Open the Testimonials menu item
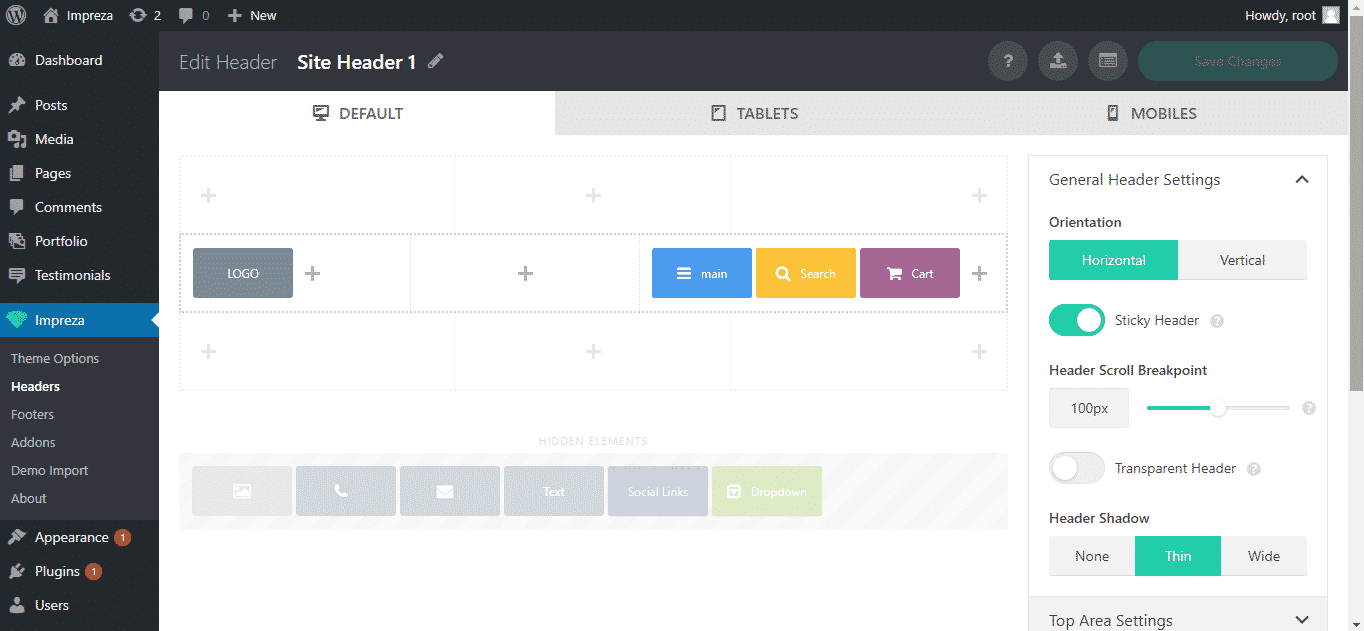1364x631 pixels. coord(79,275)
